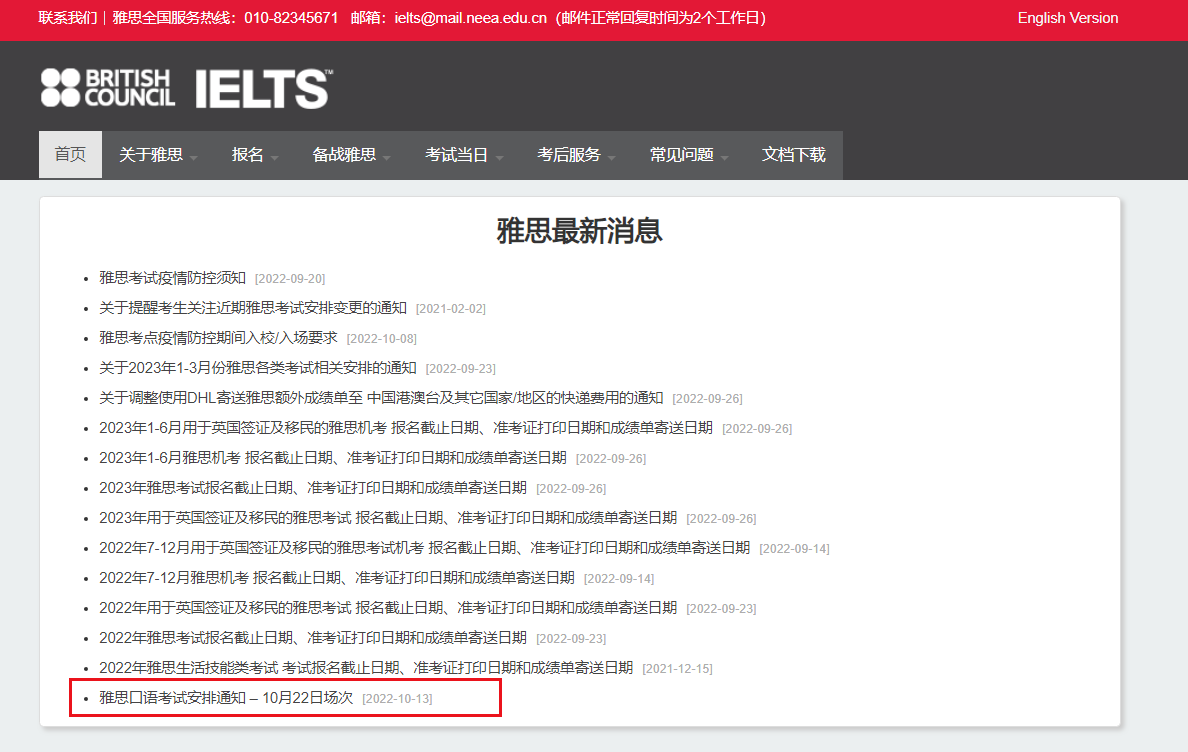Open the 报名 menu
Image resolution: width=1188 pixels, height=752 pixels.
pyautogui.click(x=247, y=154)
